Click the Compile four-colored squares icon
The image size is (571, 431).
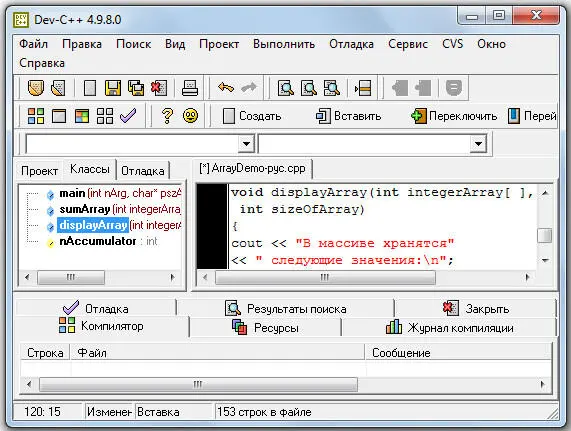tap(36, 116)
